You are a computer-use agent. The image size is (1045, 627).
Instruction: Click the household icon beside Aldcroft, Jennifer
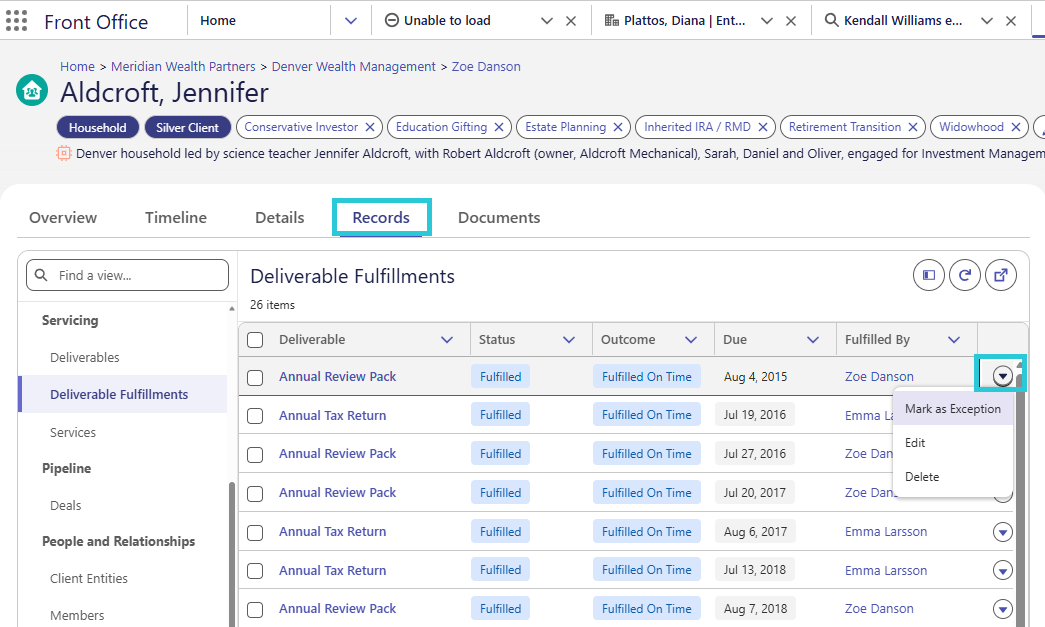point(32,91)
